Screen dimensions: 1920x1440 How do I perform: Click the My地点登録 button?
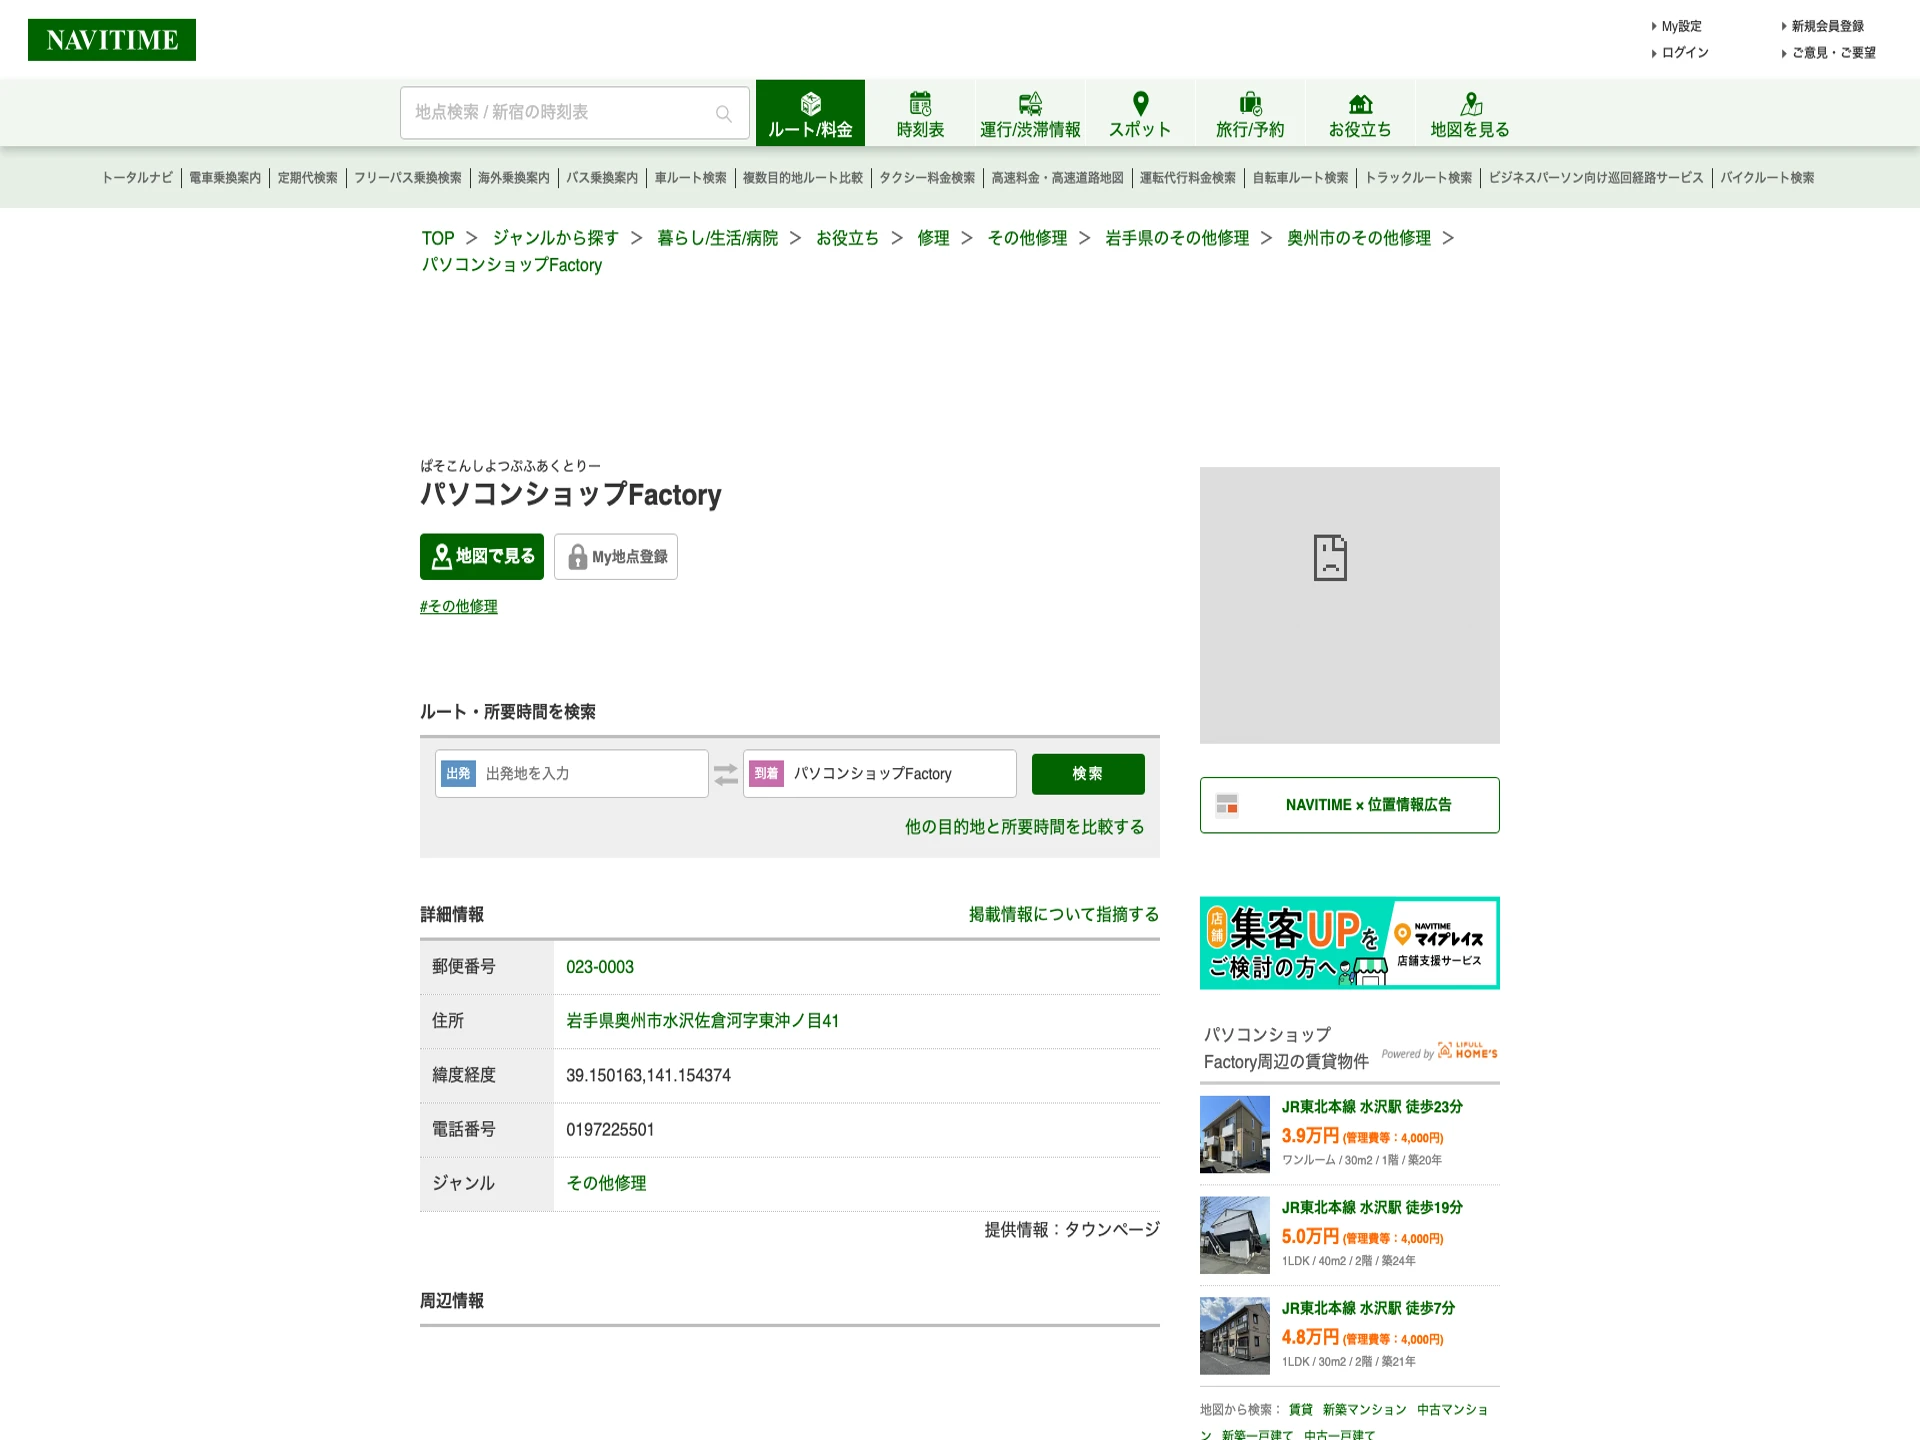point(616,557)
